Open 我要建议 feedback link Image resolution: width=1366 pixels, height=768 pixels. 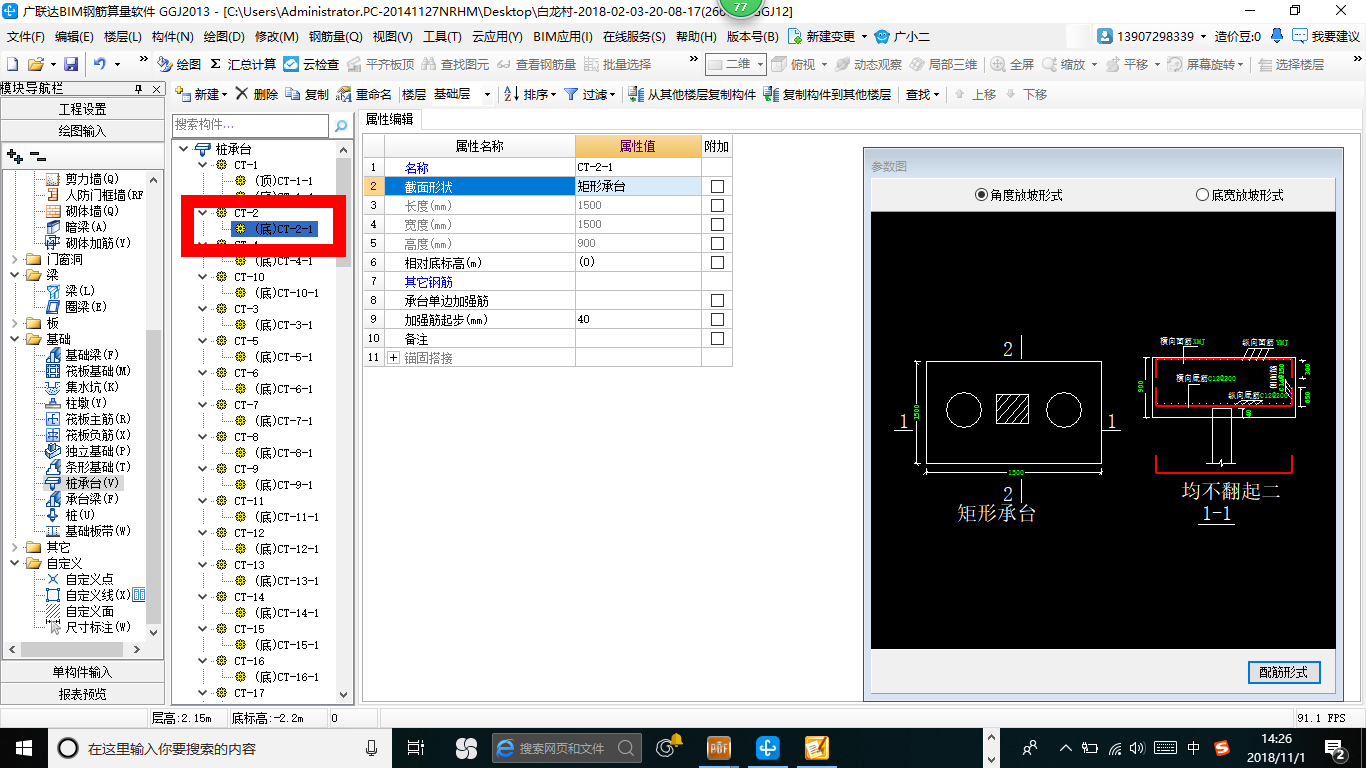pos(1325,36)
